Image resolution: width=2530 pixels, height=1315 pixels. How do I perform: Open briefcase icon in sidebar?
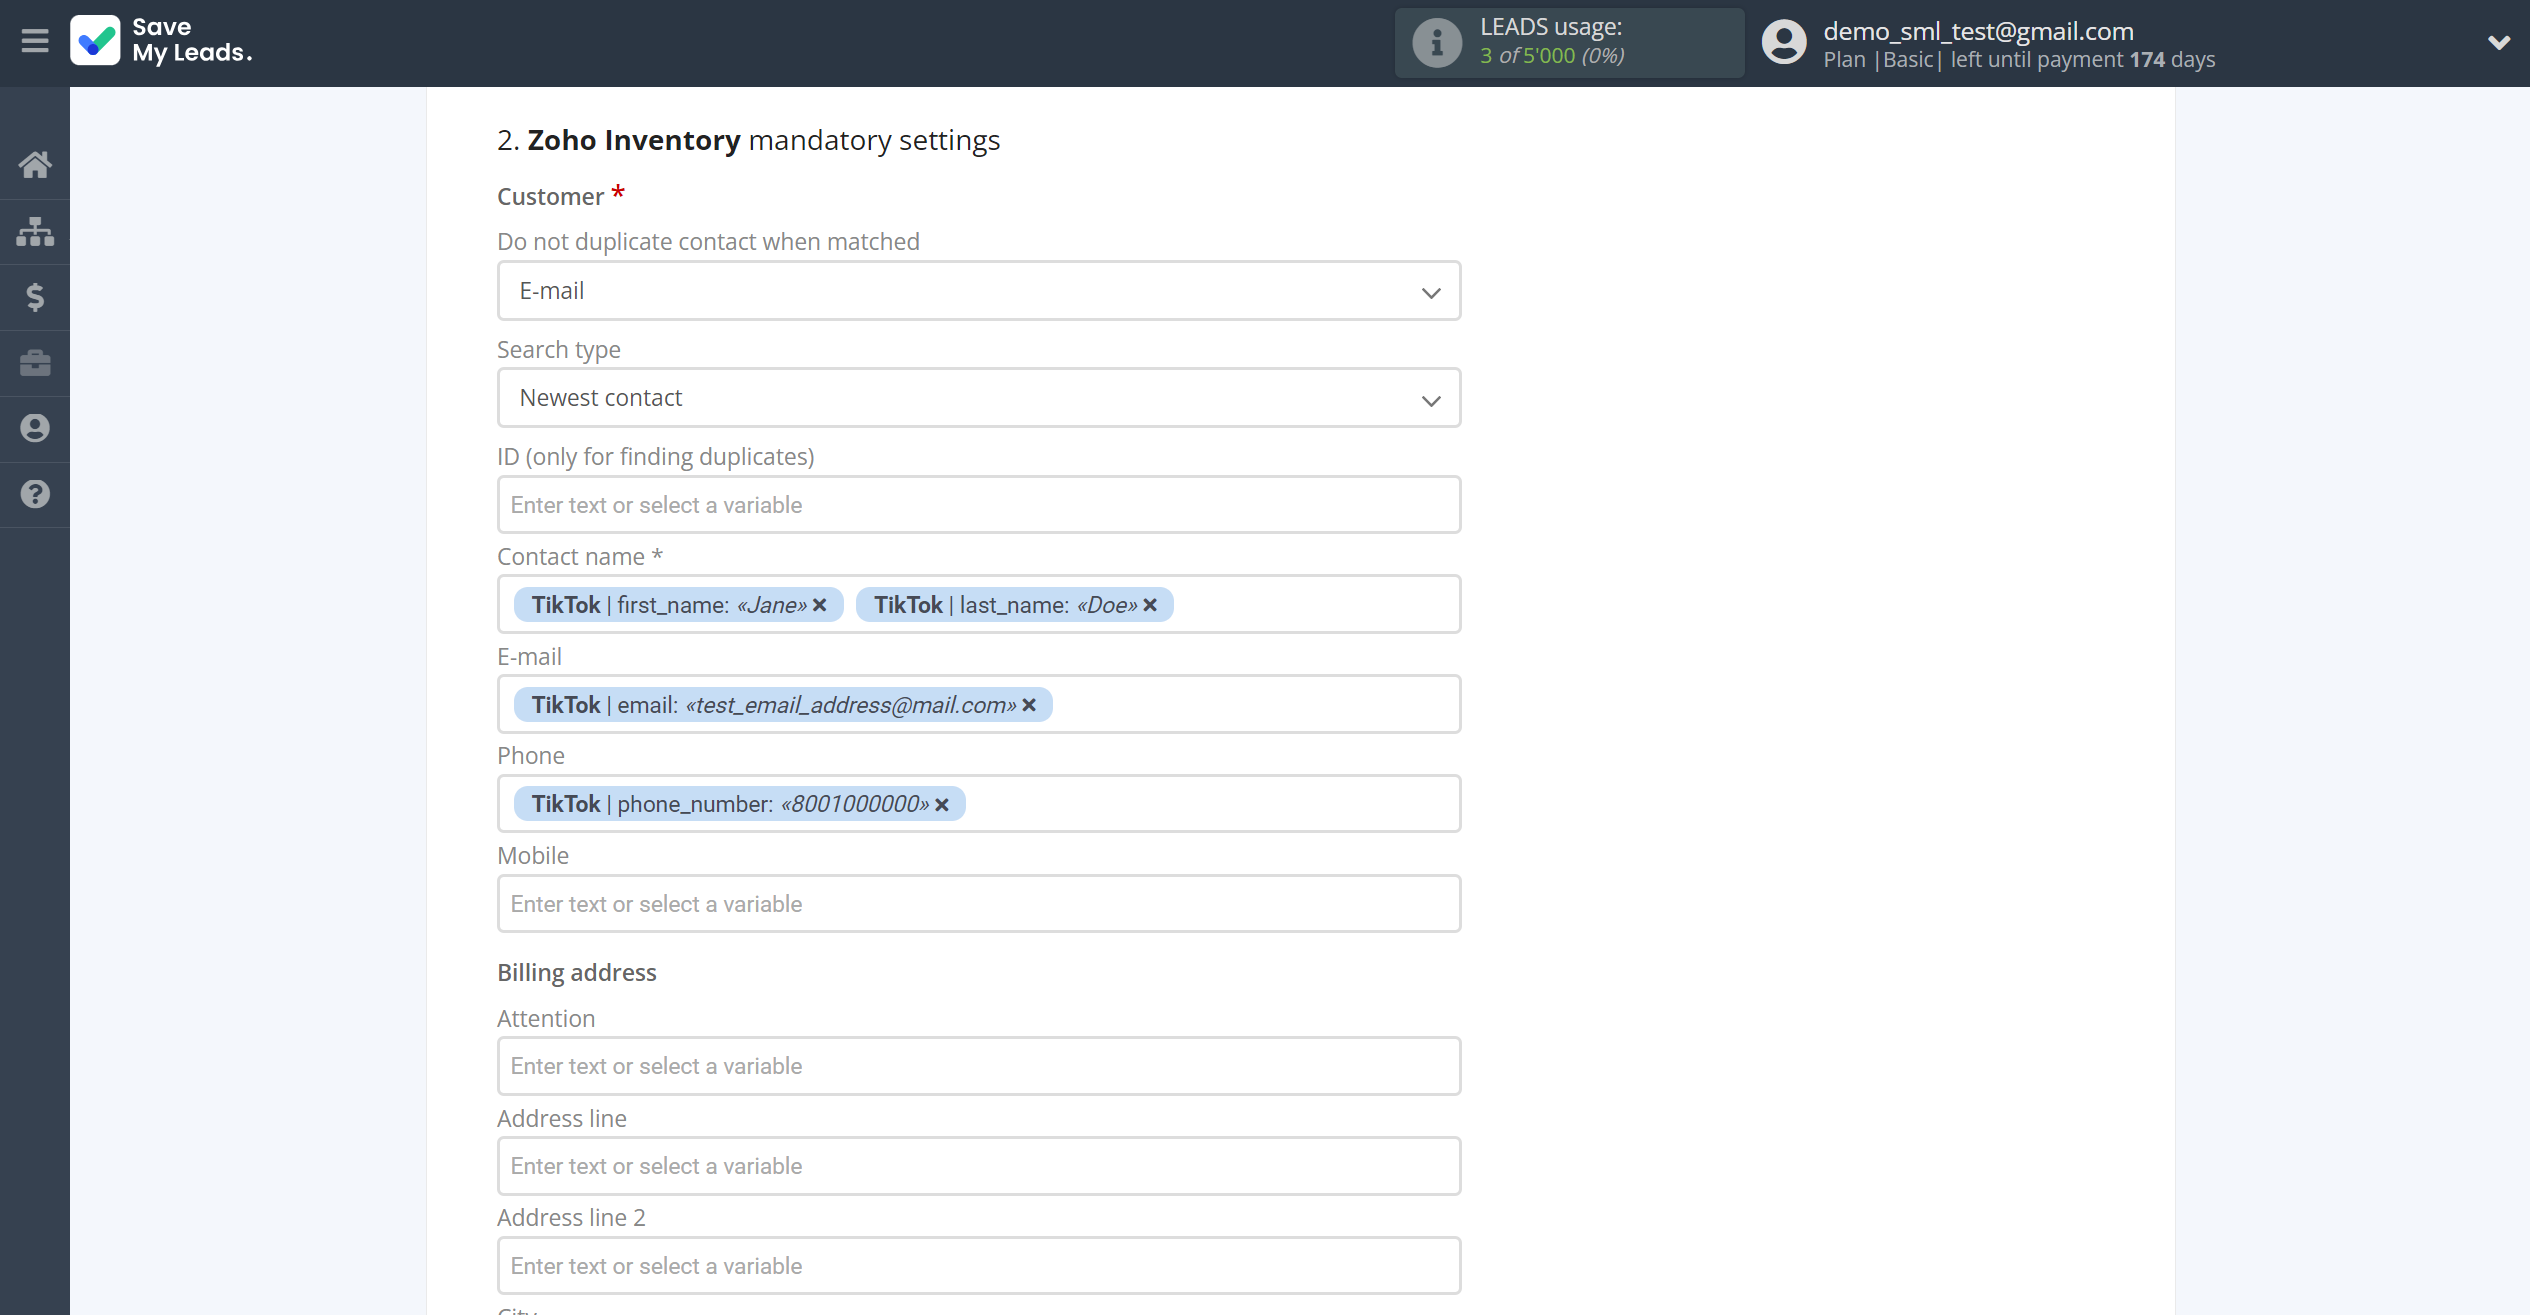pyautogui.click(x=35, y=363)
